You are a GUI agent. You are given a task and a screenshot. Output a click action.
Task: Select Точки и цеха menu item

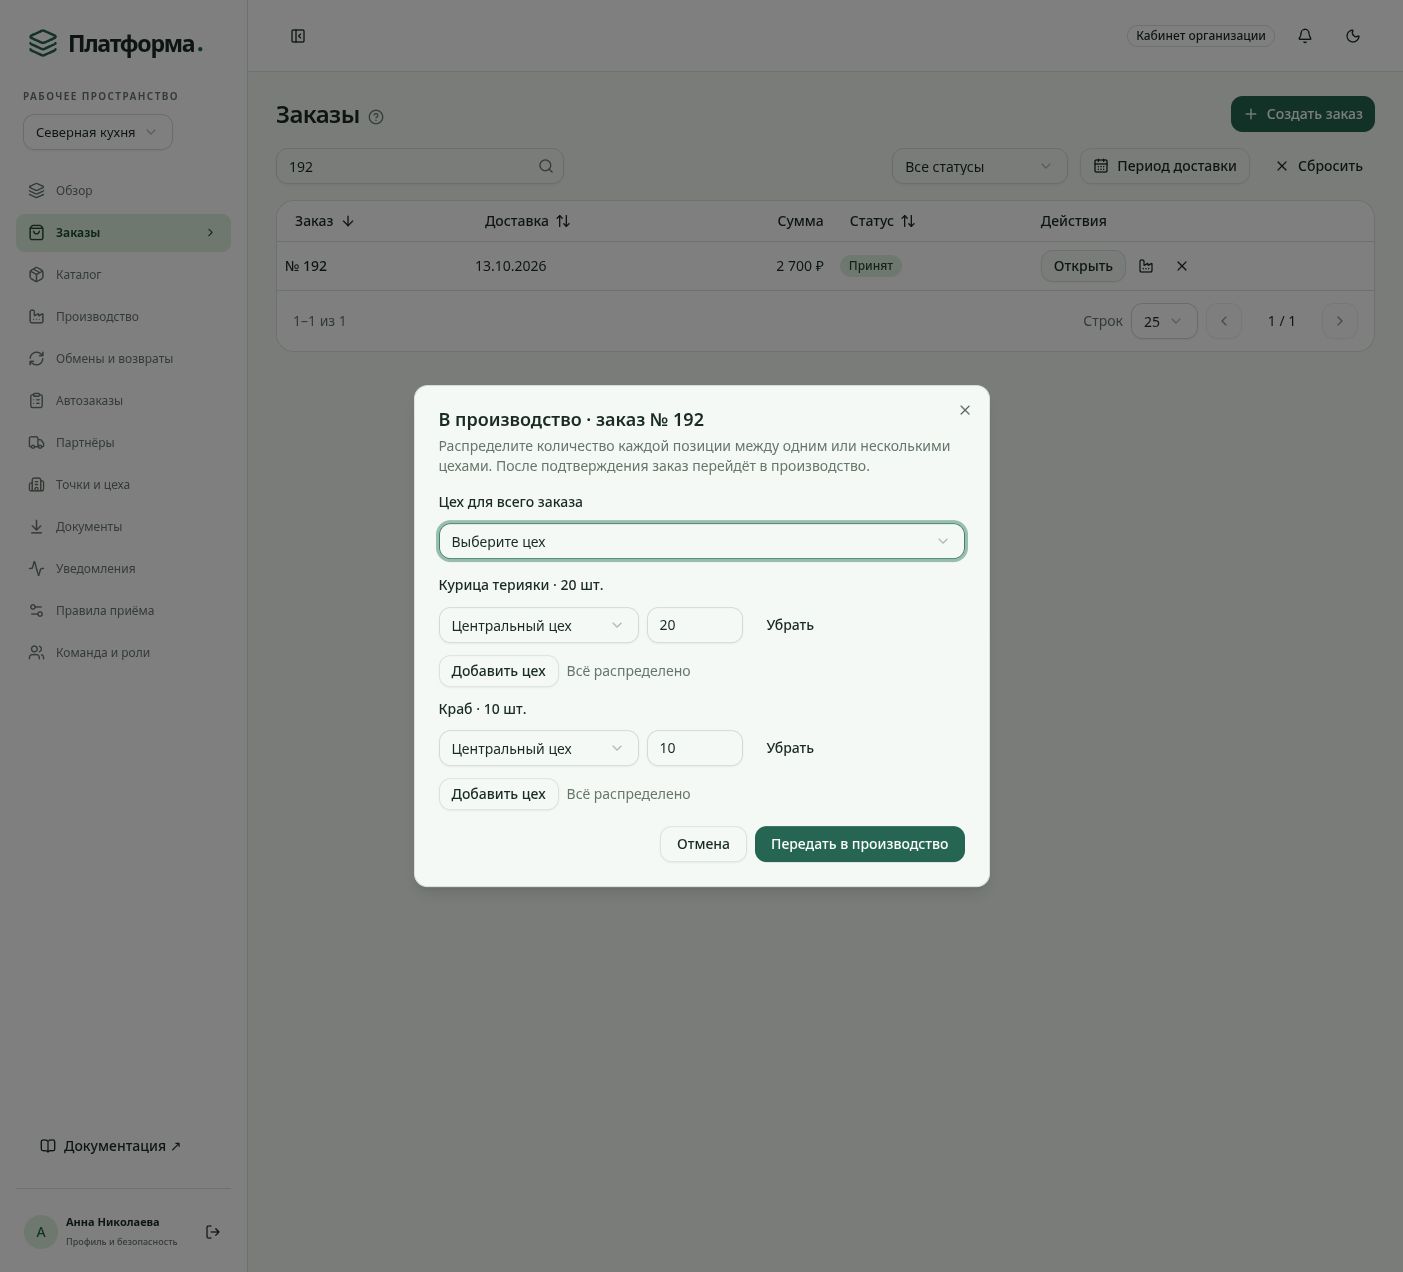point(123,485)
